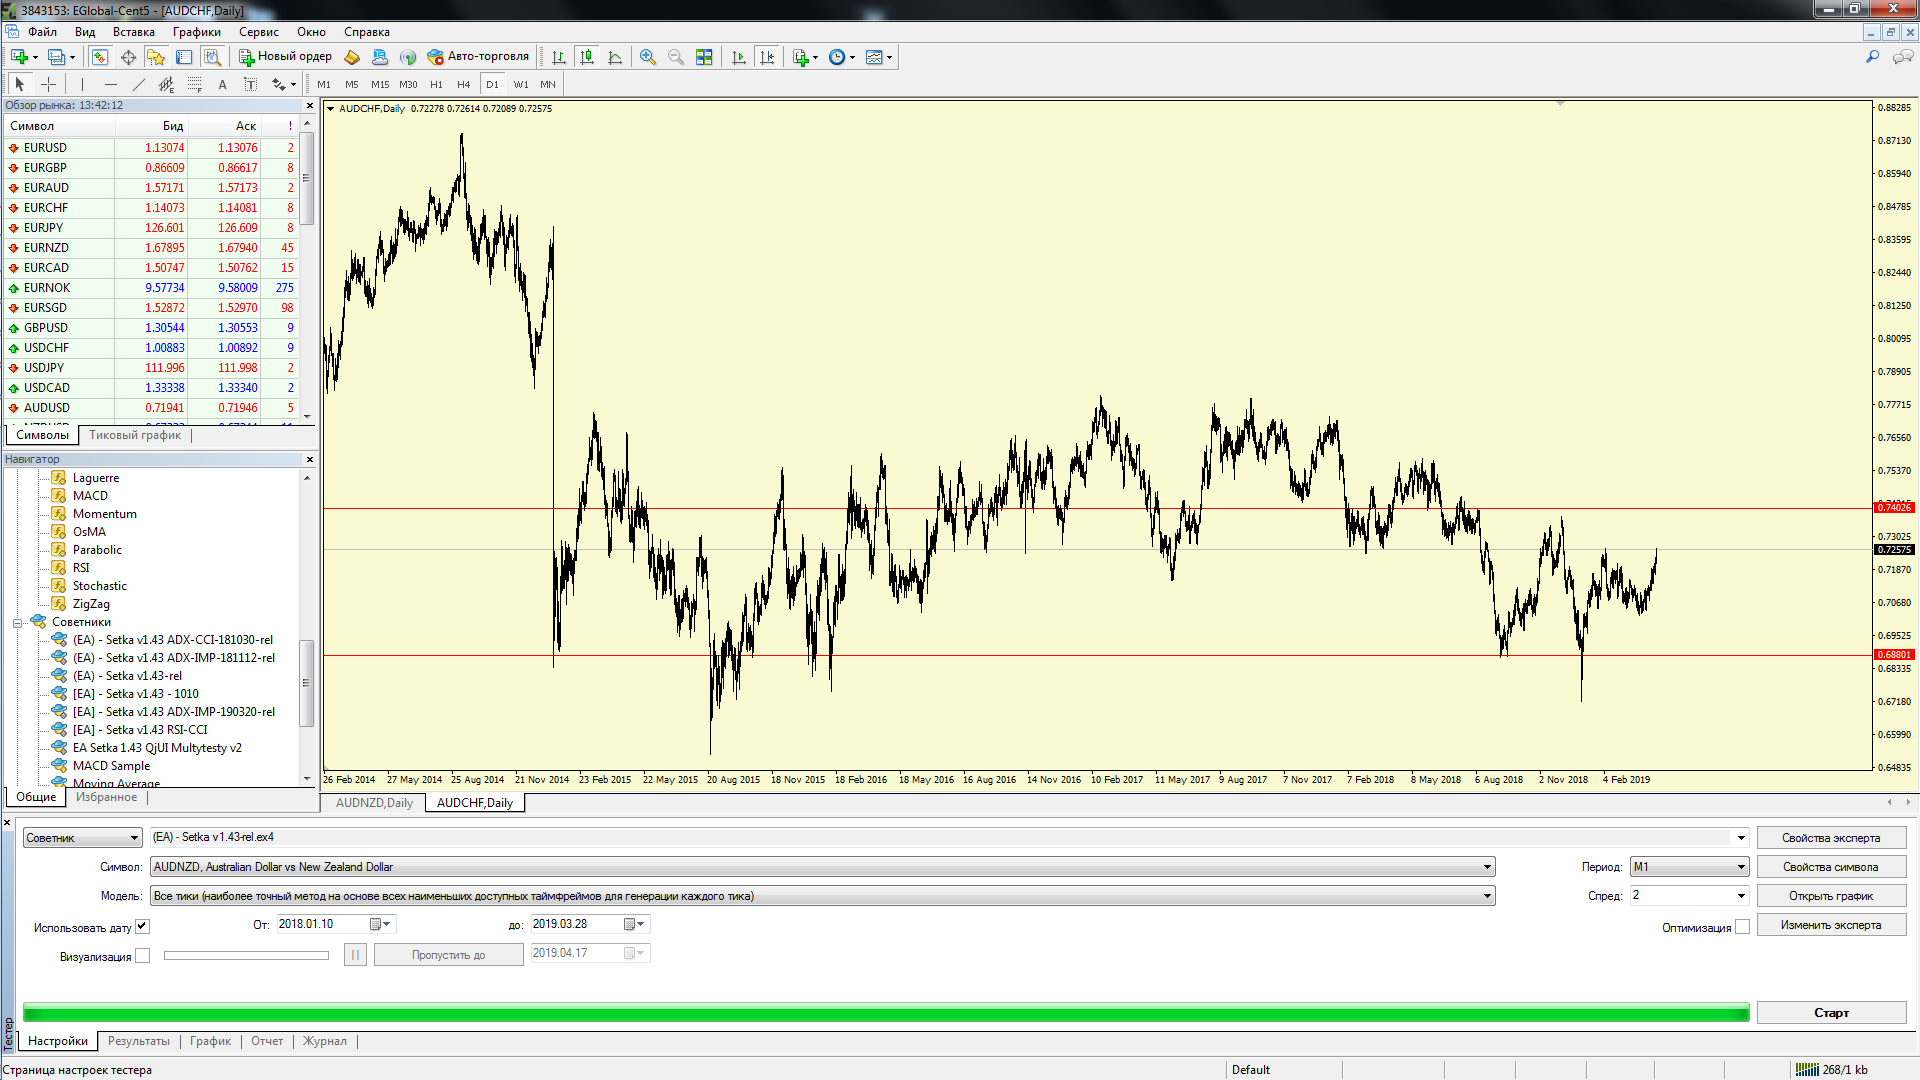Switch chart to line chart style
This screenshot has width=1920, height=1080.
pos(615,57)
